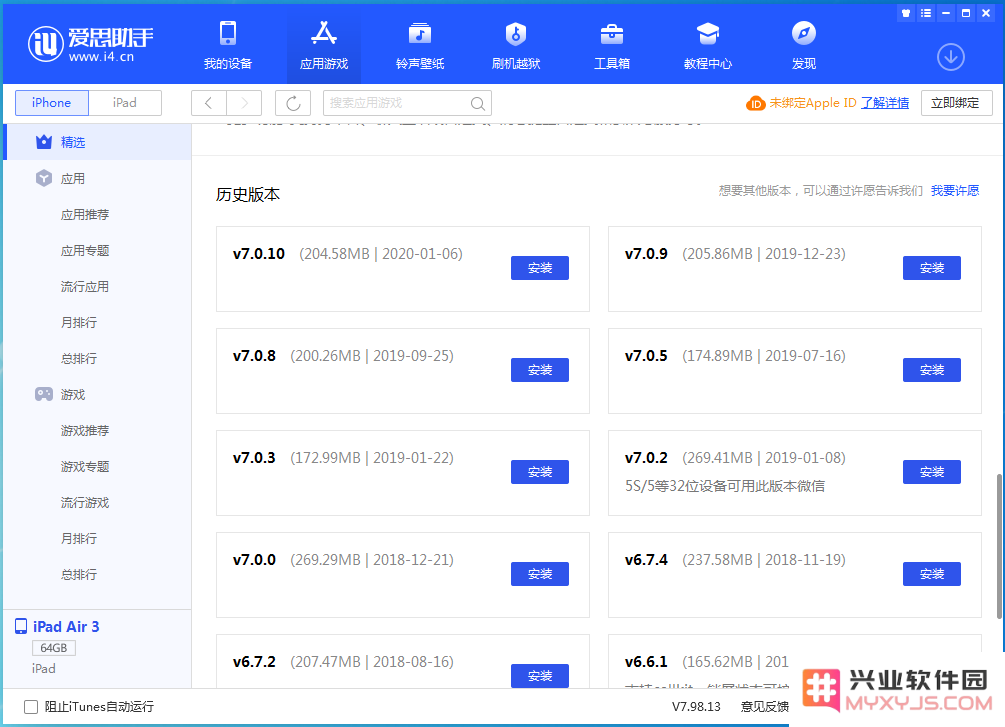Select 精选 featured in the sidebar

click(x=97, y=142)
